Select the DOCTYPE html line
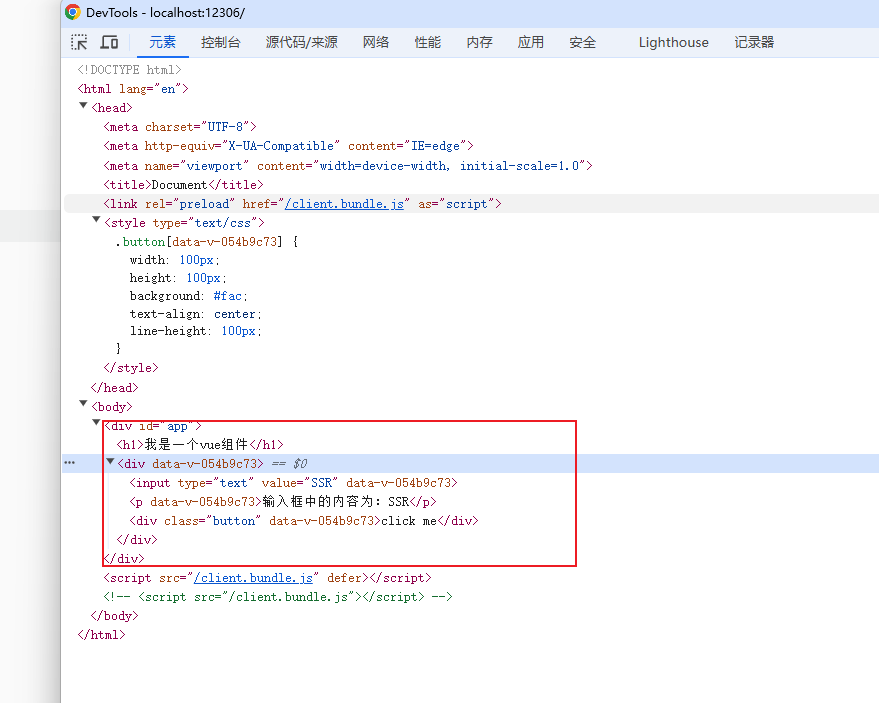This screenshot has width=879, height=703. 129,70
